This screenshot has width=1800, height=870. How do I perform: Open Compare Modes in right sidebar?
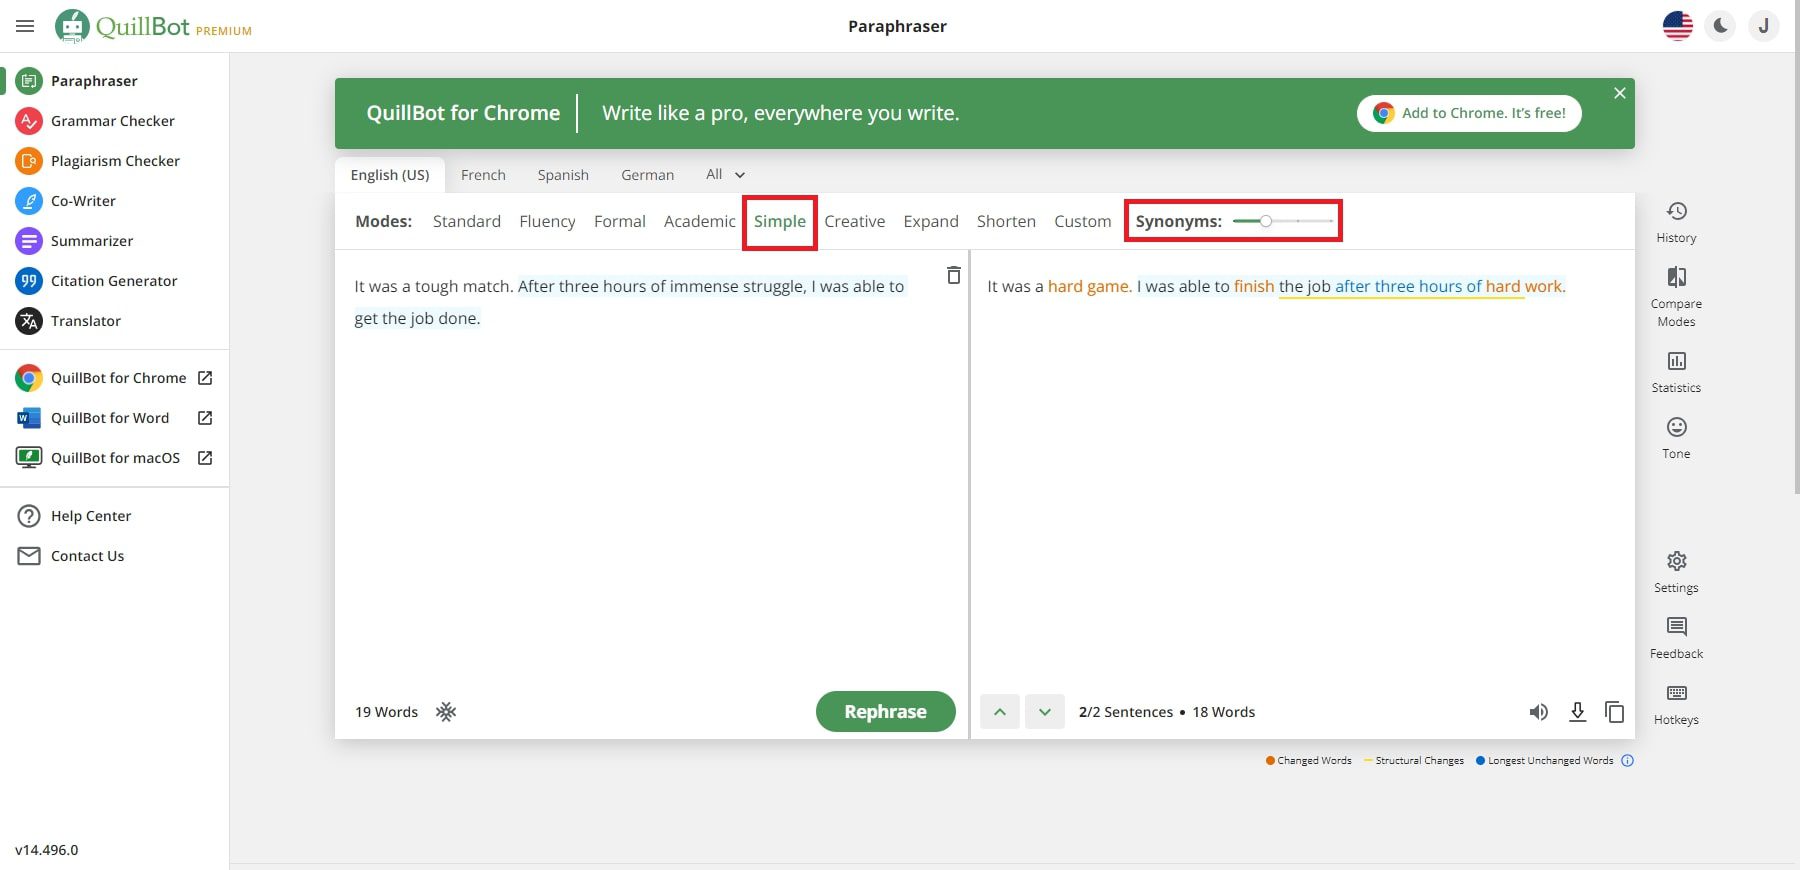1676,278
